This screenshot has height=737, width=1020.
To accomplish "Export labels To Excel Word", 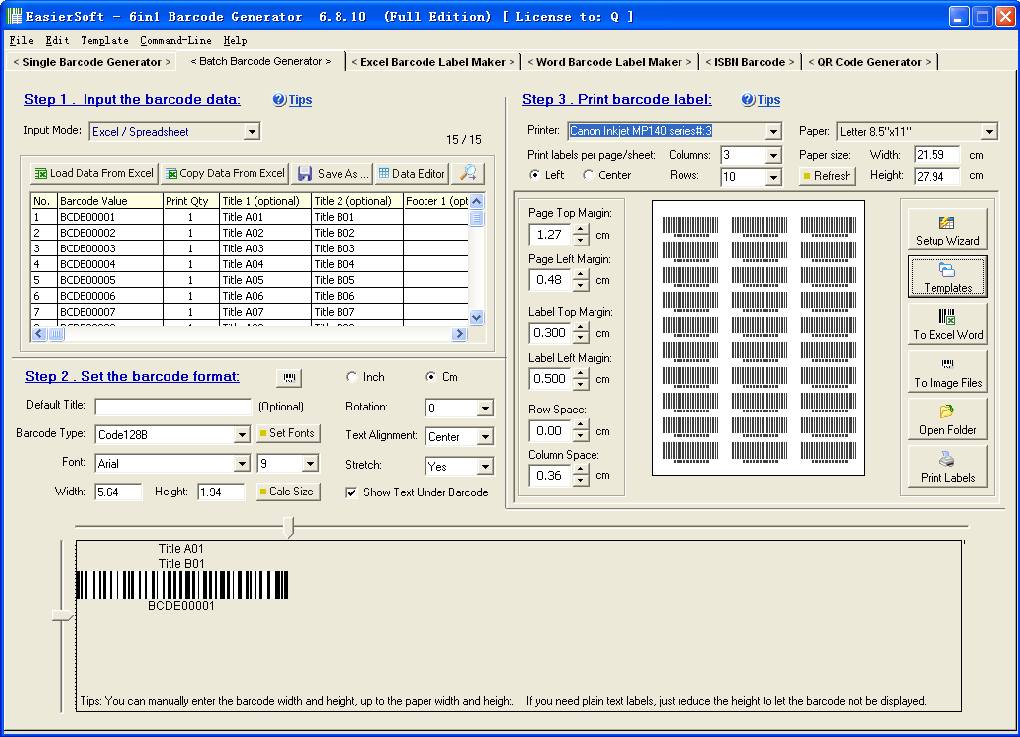I will (947, 324).
